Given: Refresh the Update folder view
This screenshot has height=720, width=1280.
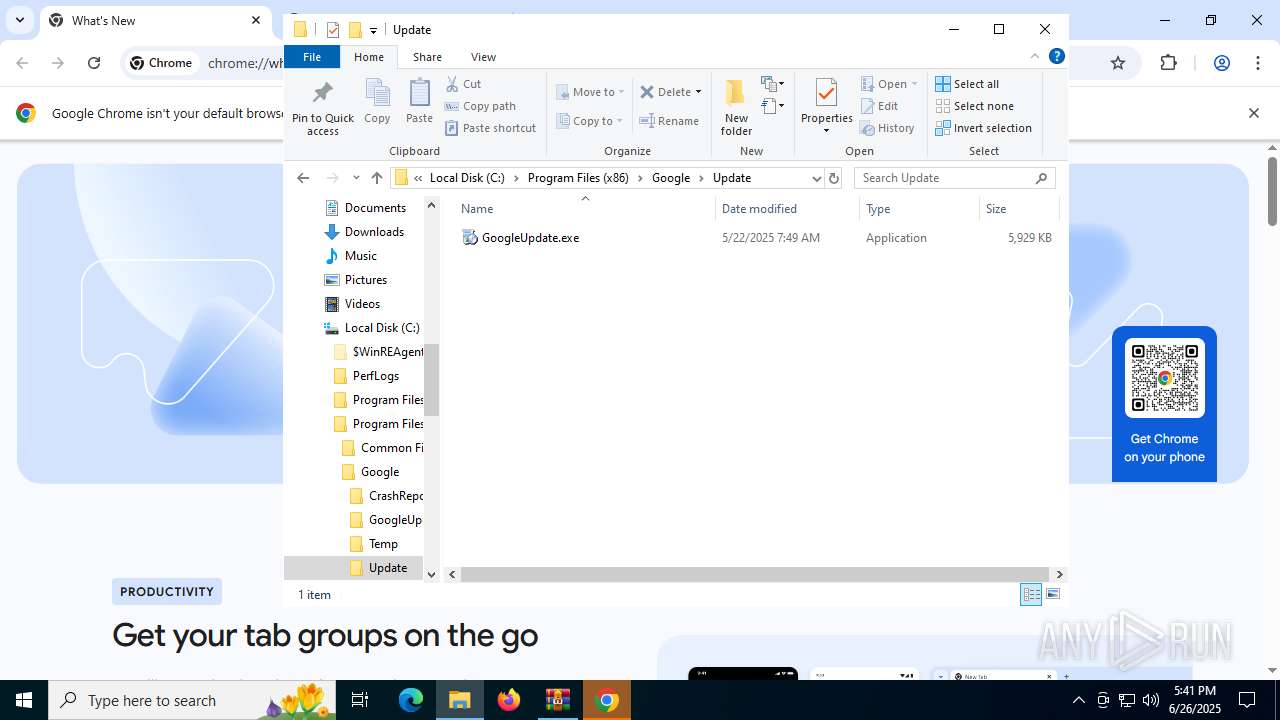Looking at the screenshot, I should point(834,178).
